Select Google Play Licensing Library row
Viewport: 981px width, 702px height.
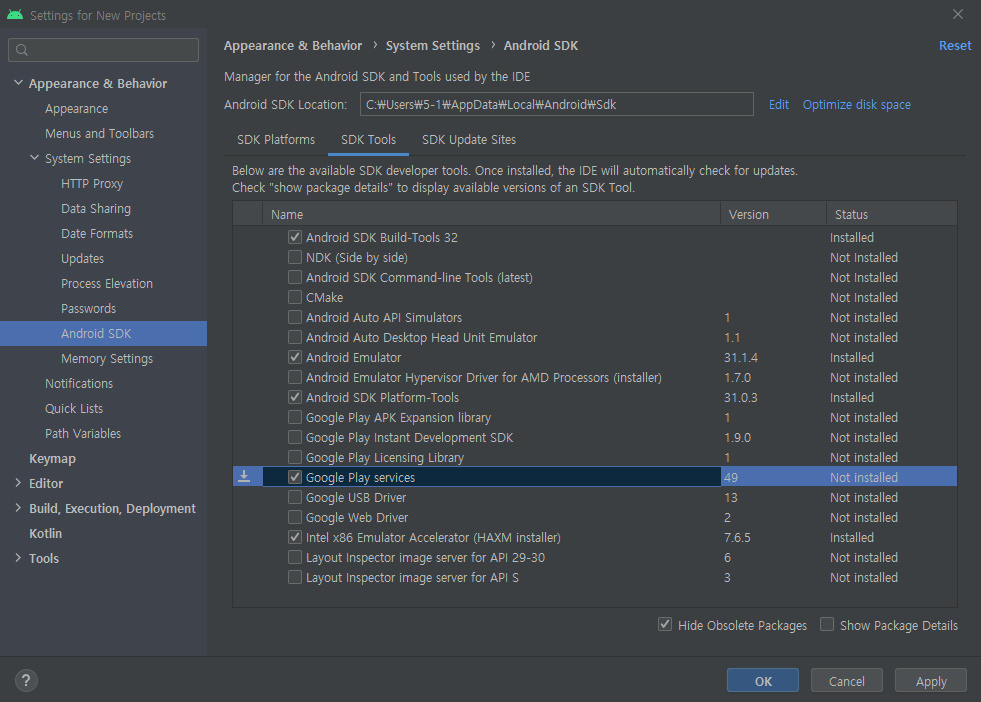coord(594,457)
